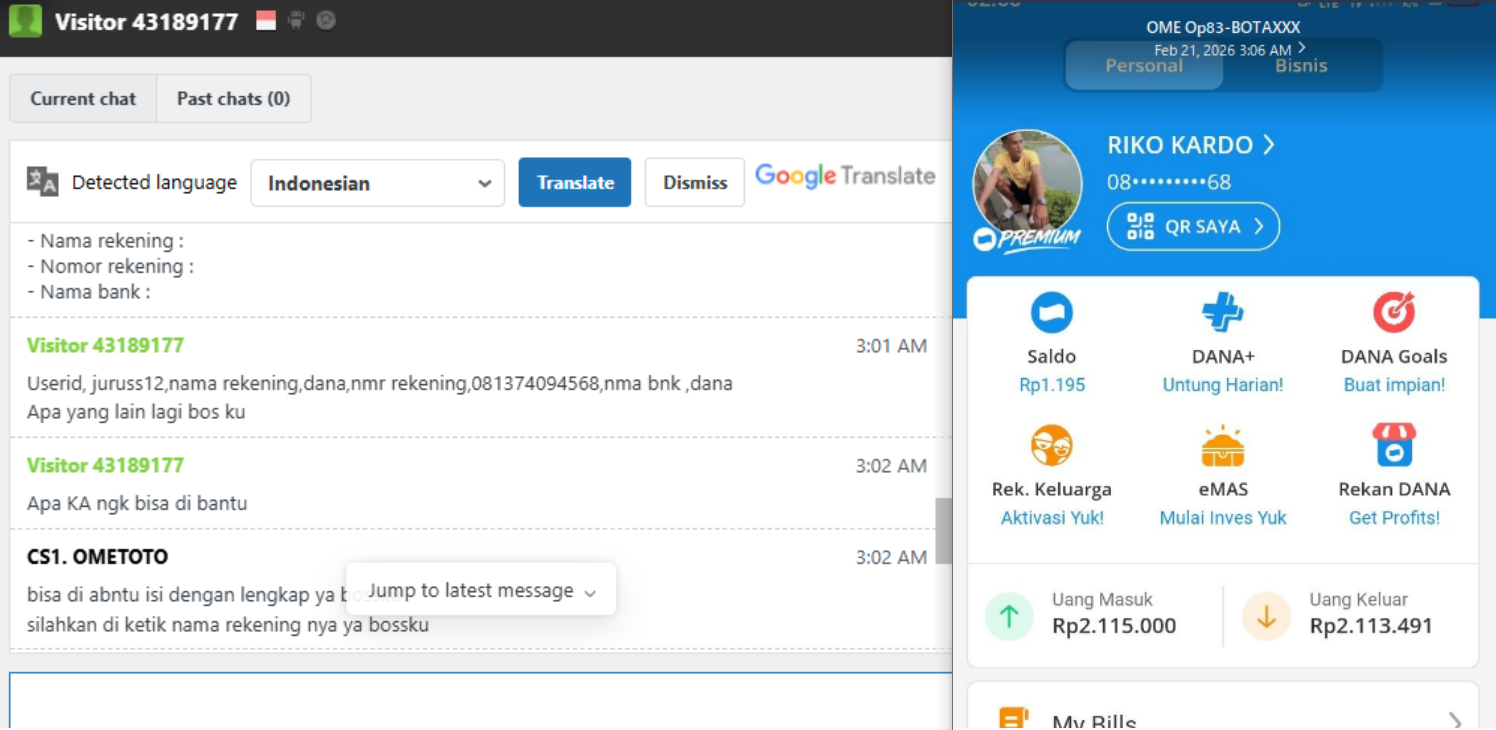Image resolution: width=1496 pixels, height=730 pixels.
Task: Click the Jump to latest message button
Action: [481, 590]
